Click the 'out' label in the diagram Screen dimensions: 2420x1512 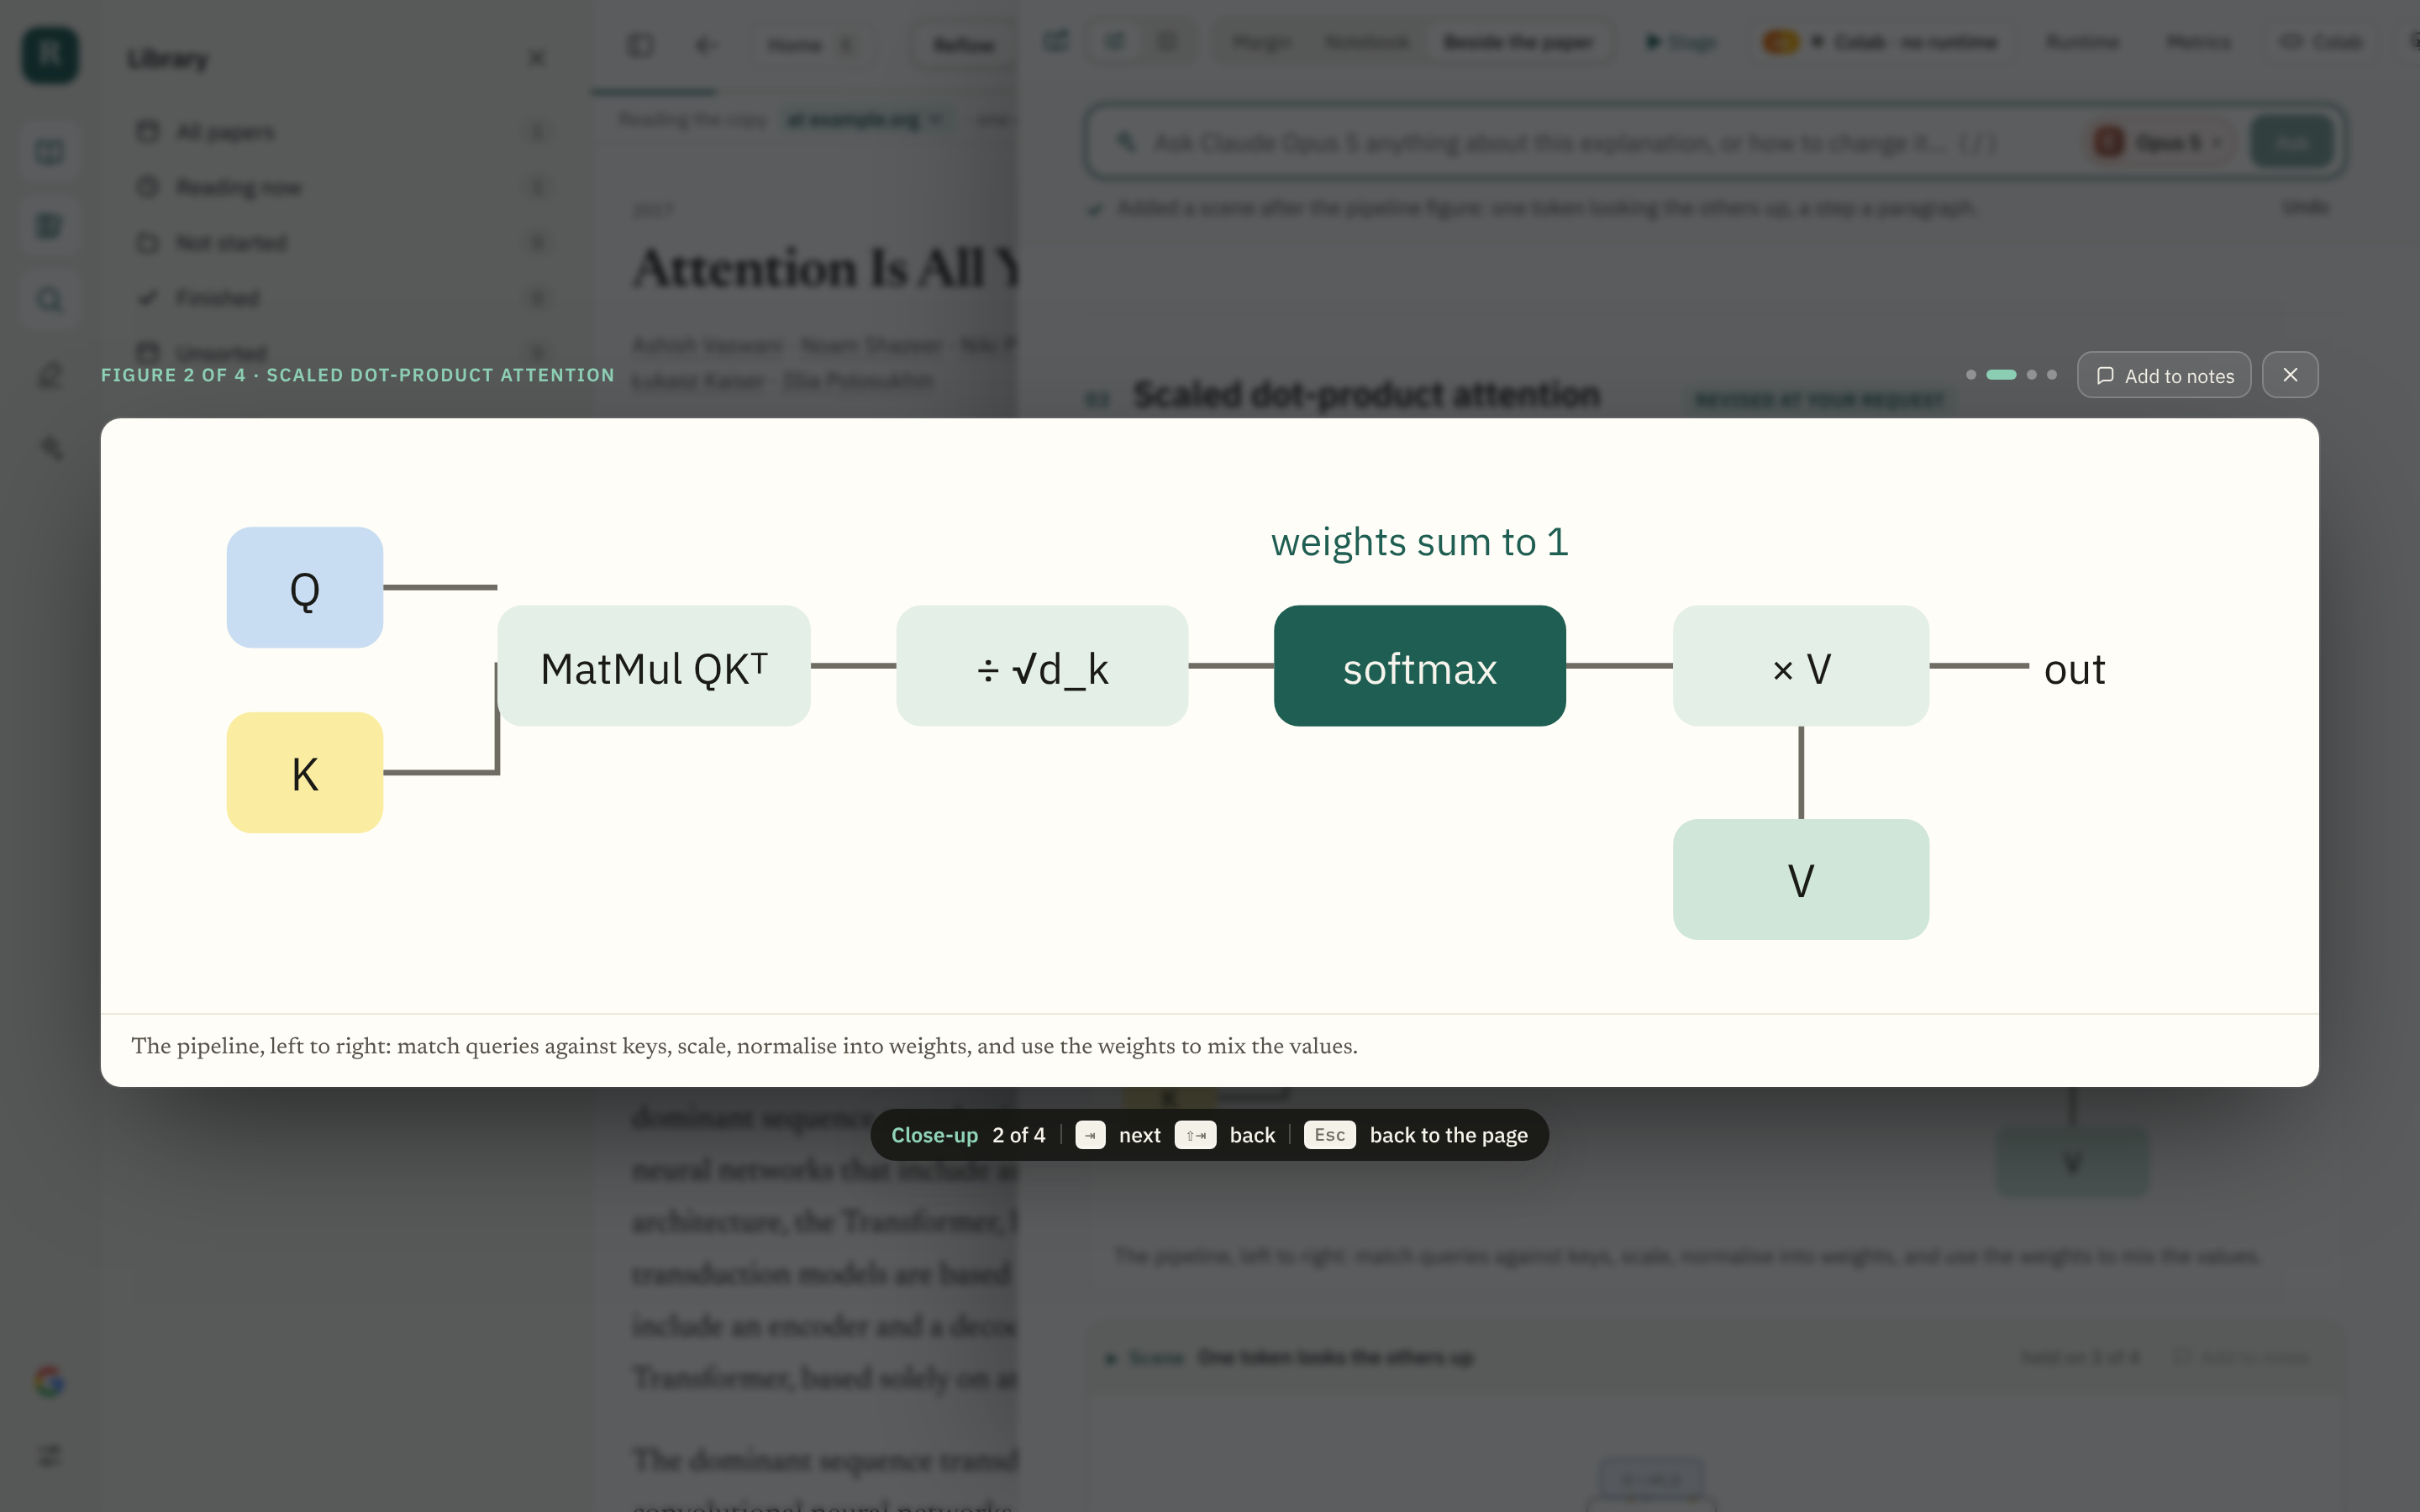2074,669
